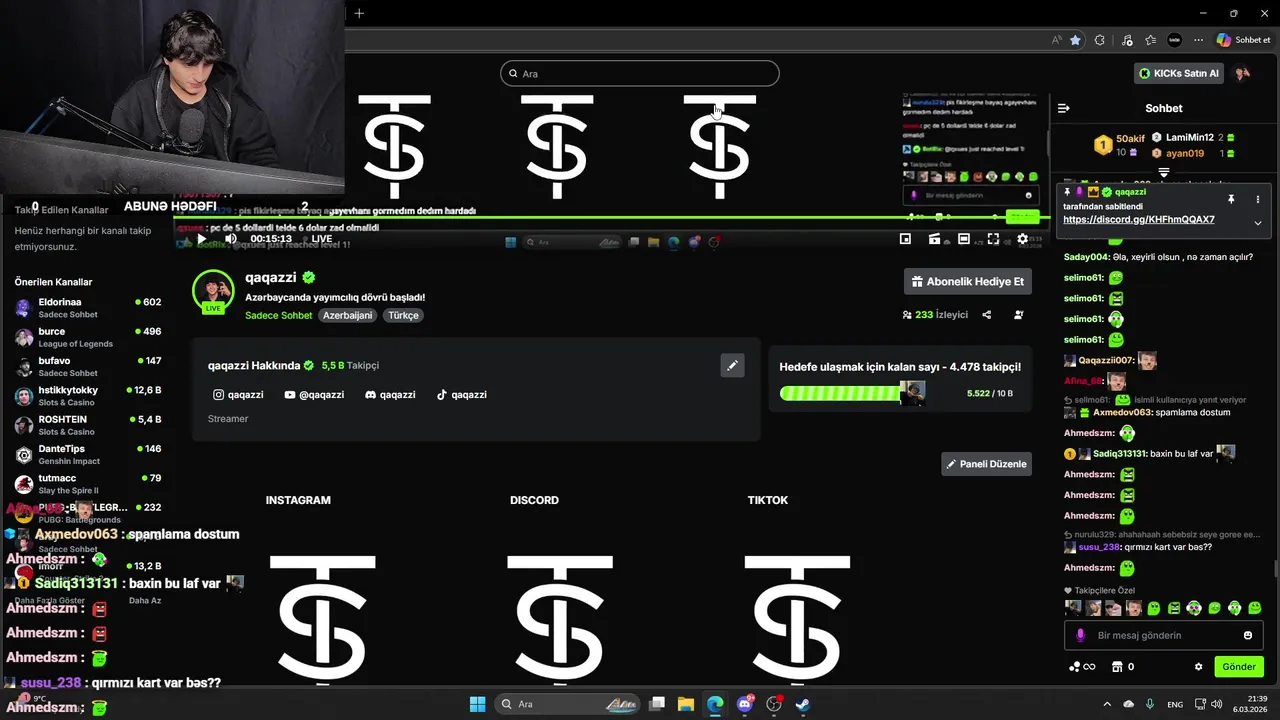Open qaqazzi Instagram link
Viewport: 1280px width, 720px height.
(238, 395)
